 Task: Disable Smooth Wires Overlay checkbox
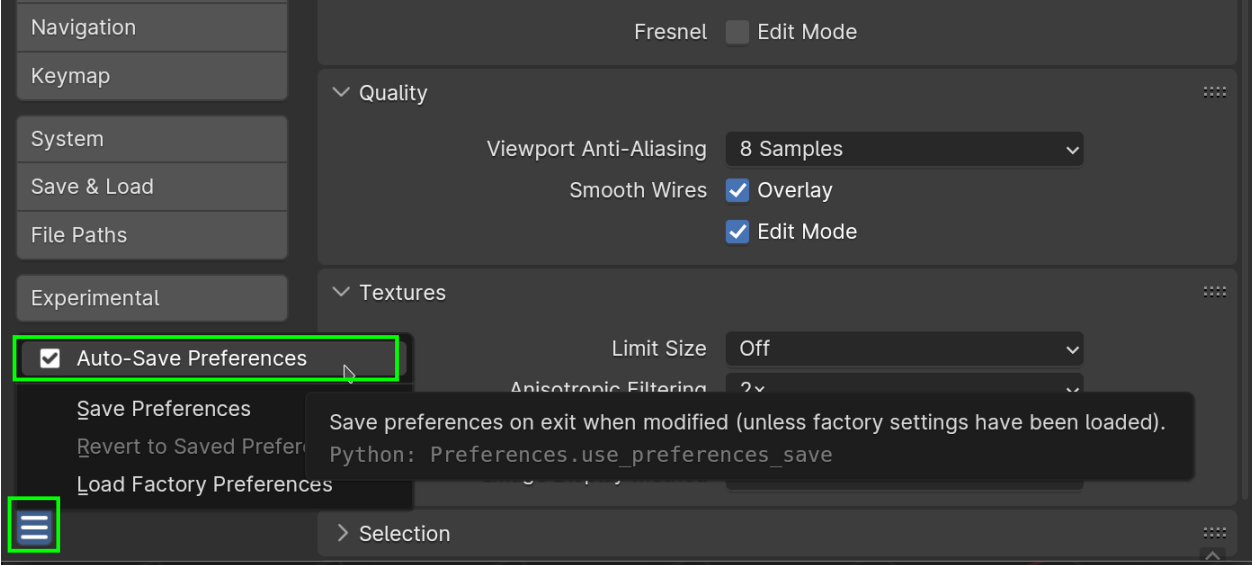point(737,190)
